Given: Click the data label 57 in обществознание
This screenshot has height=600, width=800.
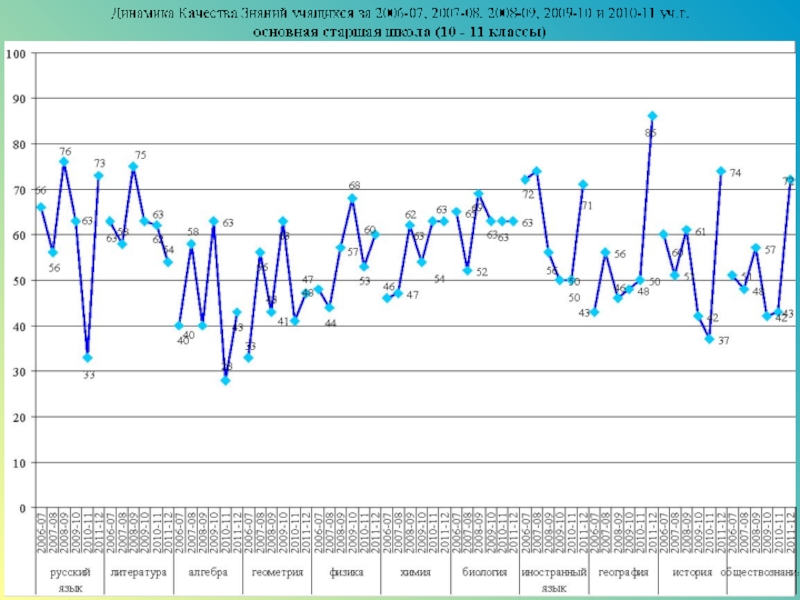Looking at the screenshot, I should (x=770, y=249).
